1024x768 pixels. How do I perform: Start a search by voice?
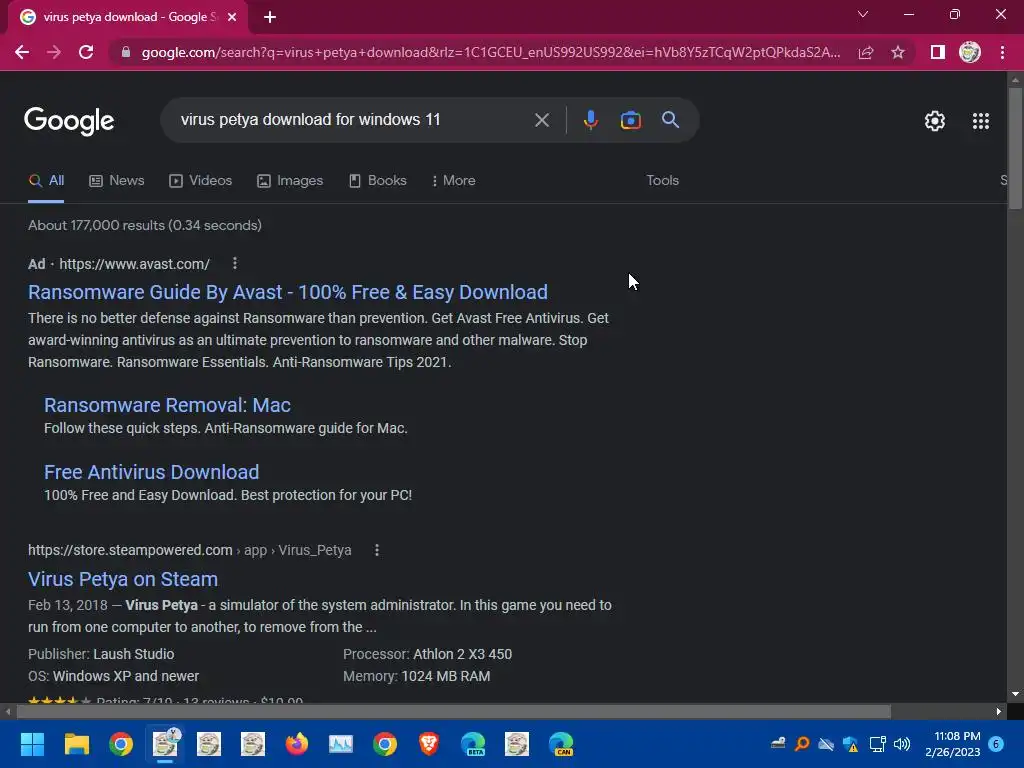coord(590,120)
